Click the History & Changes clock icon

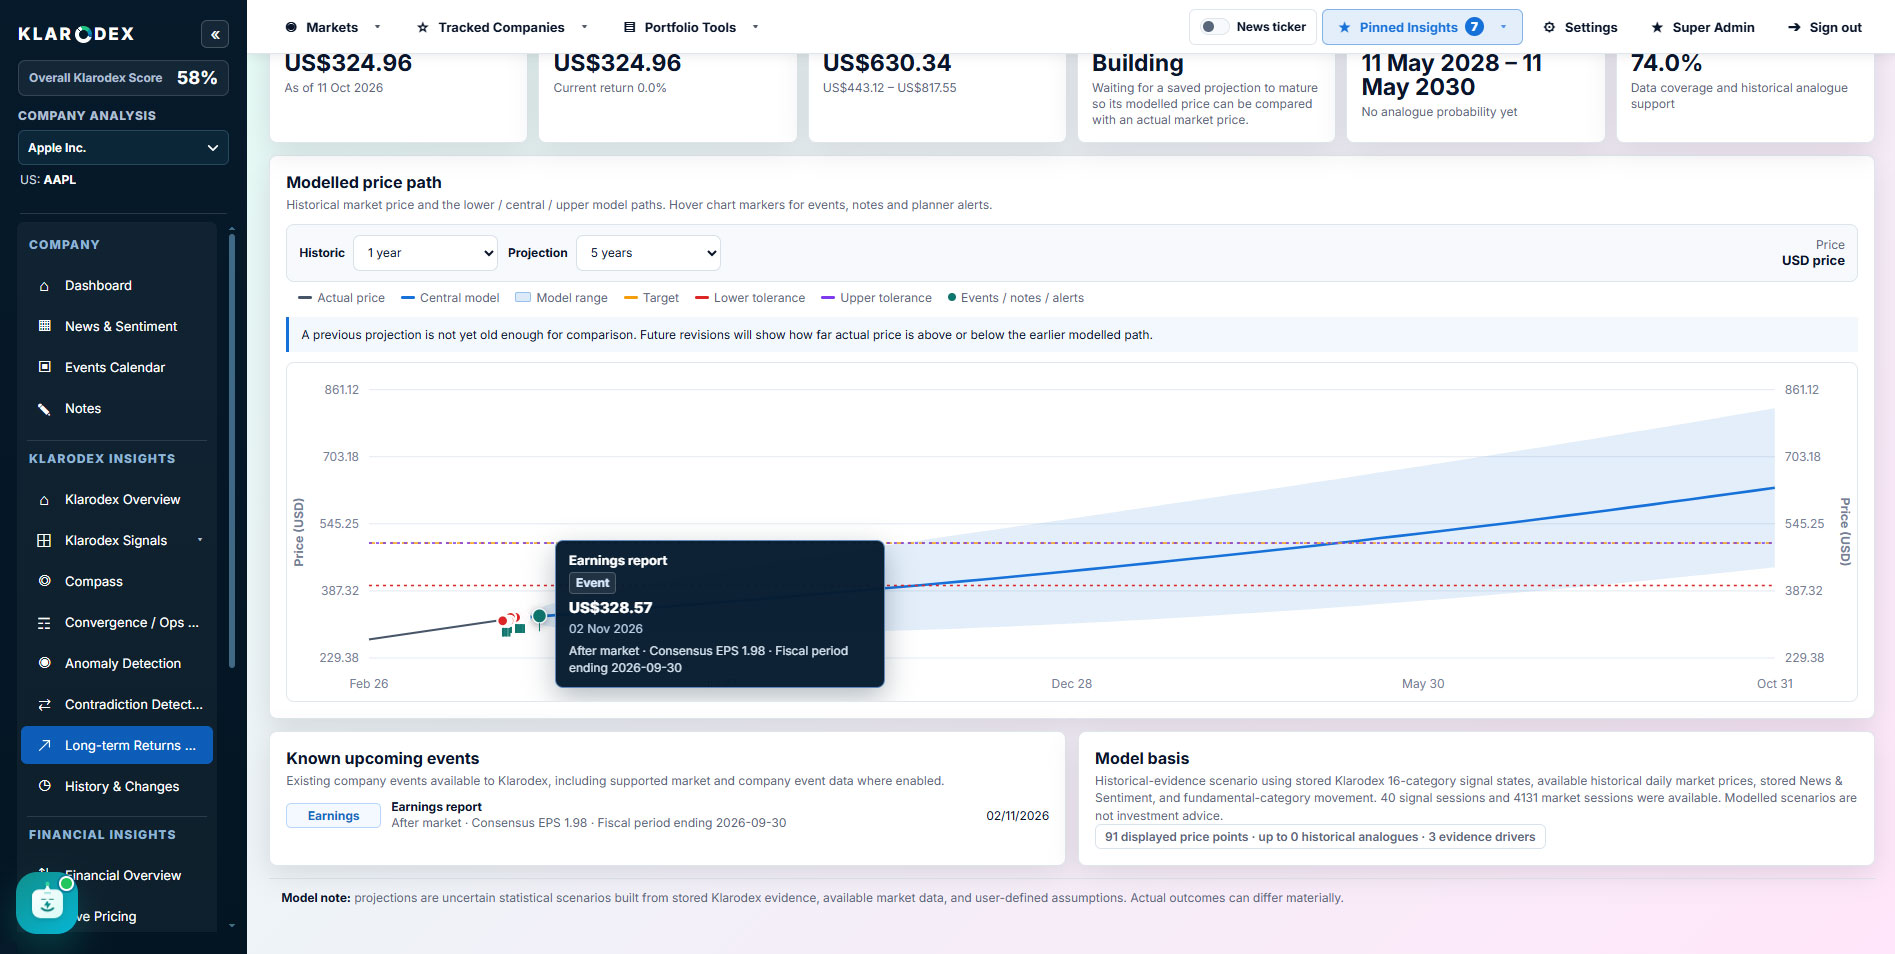point(44,786)
